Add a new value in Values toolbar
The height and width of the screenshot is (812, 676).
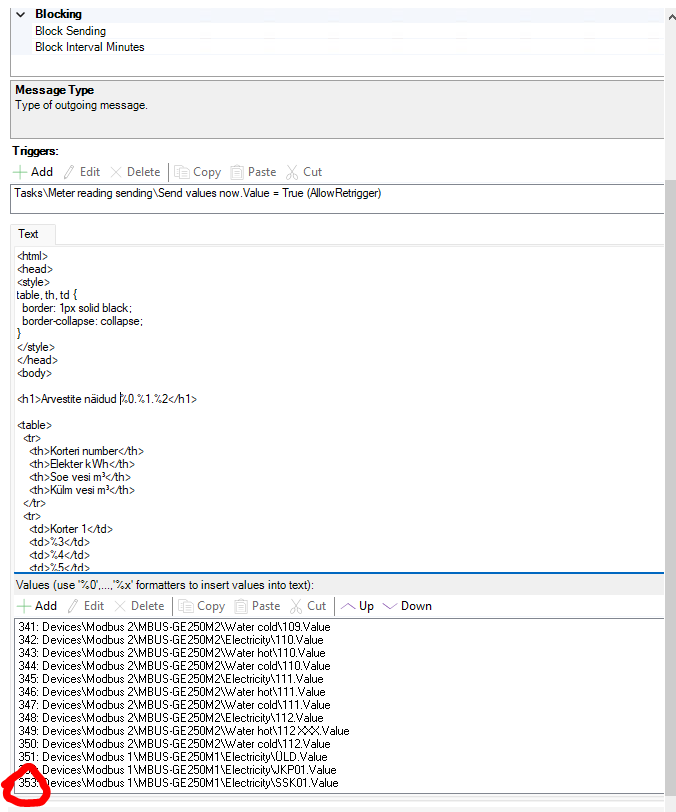(37, 606)
